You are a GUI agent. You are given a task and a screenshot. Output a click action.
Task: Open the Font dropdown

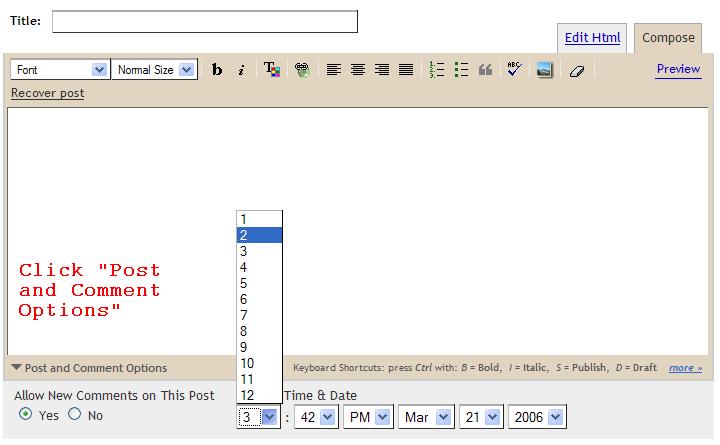[59, 70]
